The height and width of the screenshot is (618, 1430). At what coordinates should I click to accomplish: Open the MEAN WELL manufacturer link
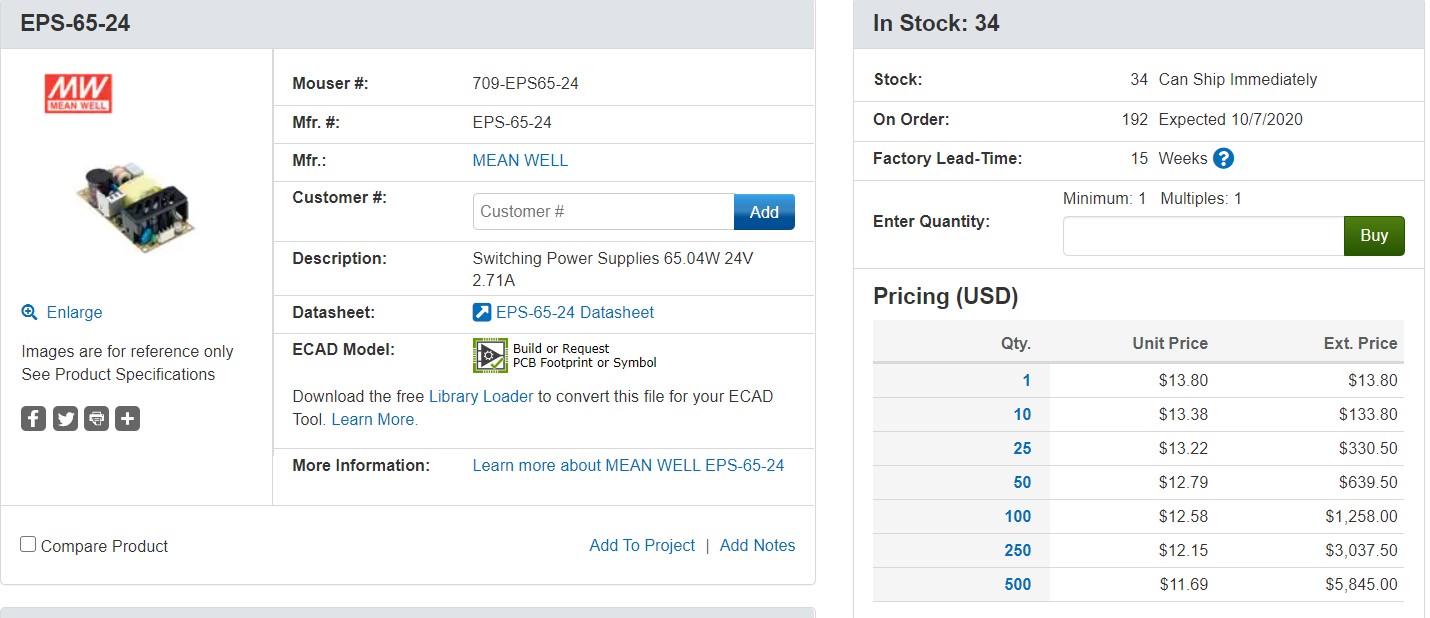(x=520, y=160)
